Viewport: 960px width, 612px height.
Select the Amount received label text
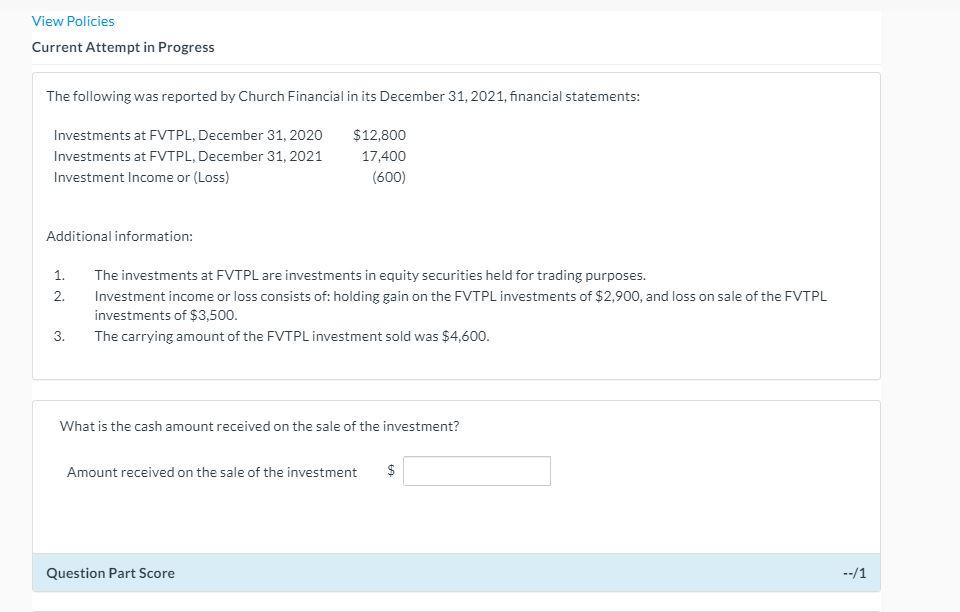[x=211, y=471]
